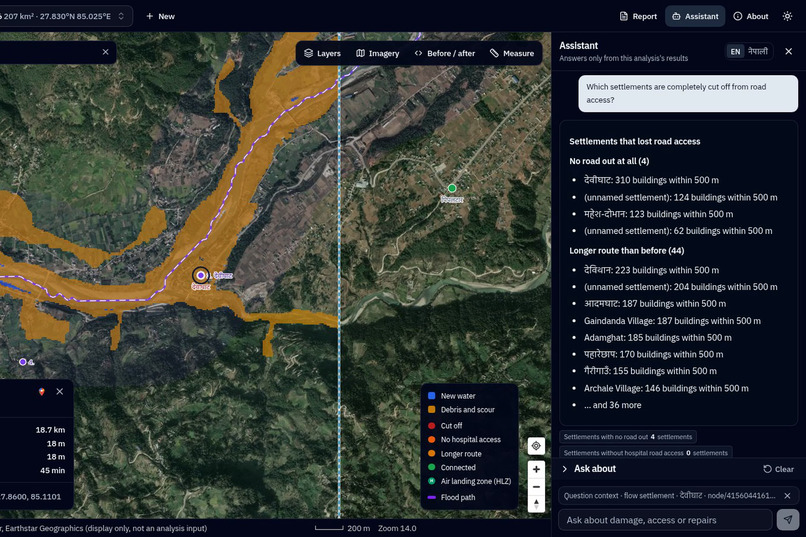
Task: Close the Assistant panel
Action: [x=789, y=51]
